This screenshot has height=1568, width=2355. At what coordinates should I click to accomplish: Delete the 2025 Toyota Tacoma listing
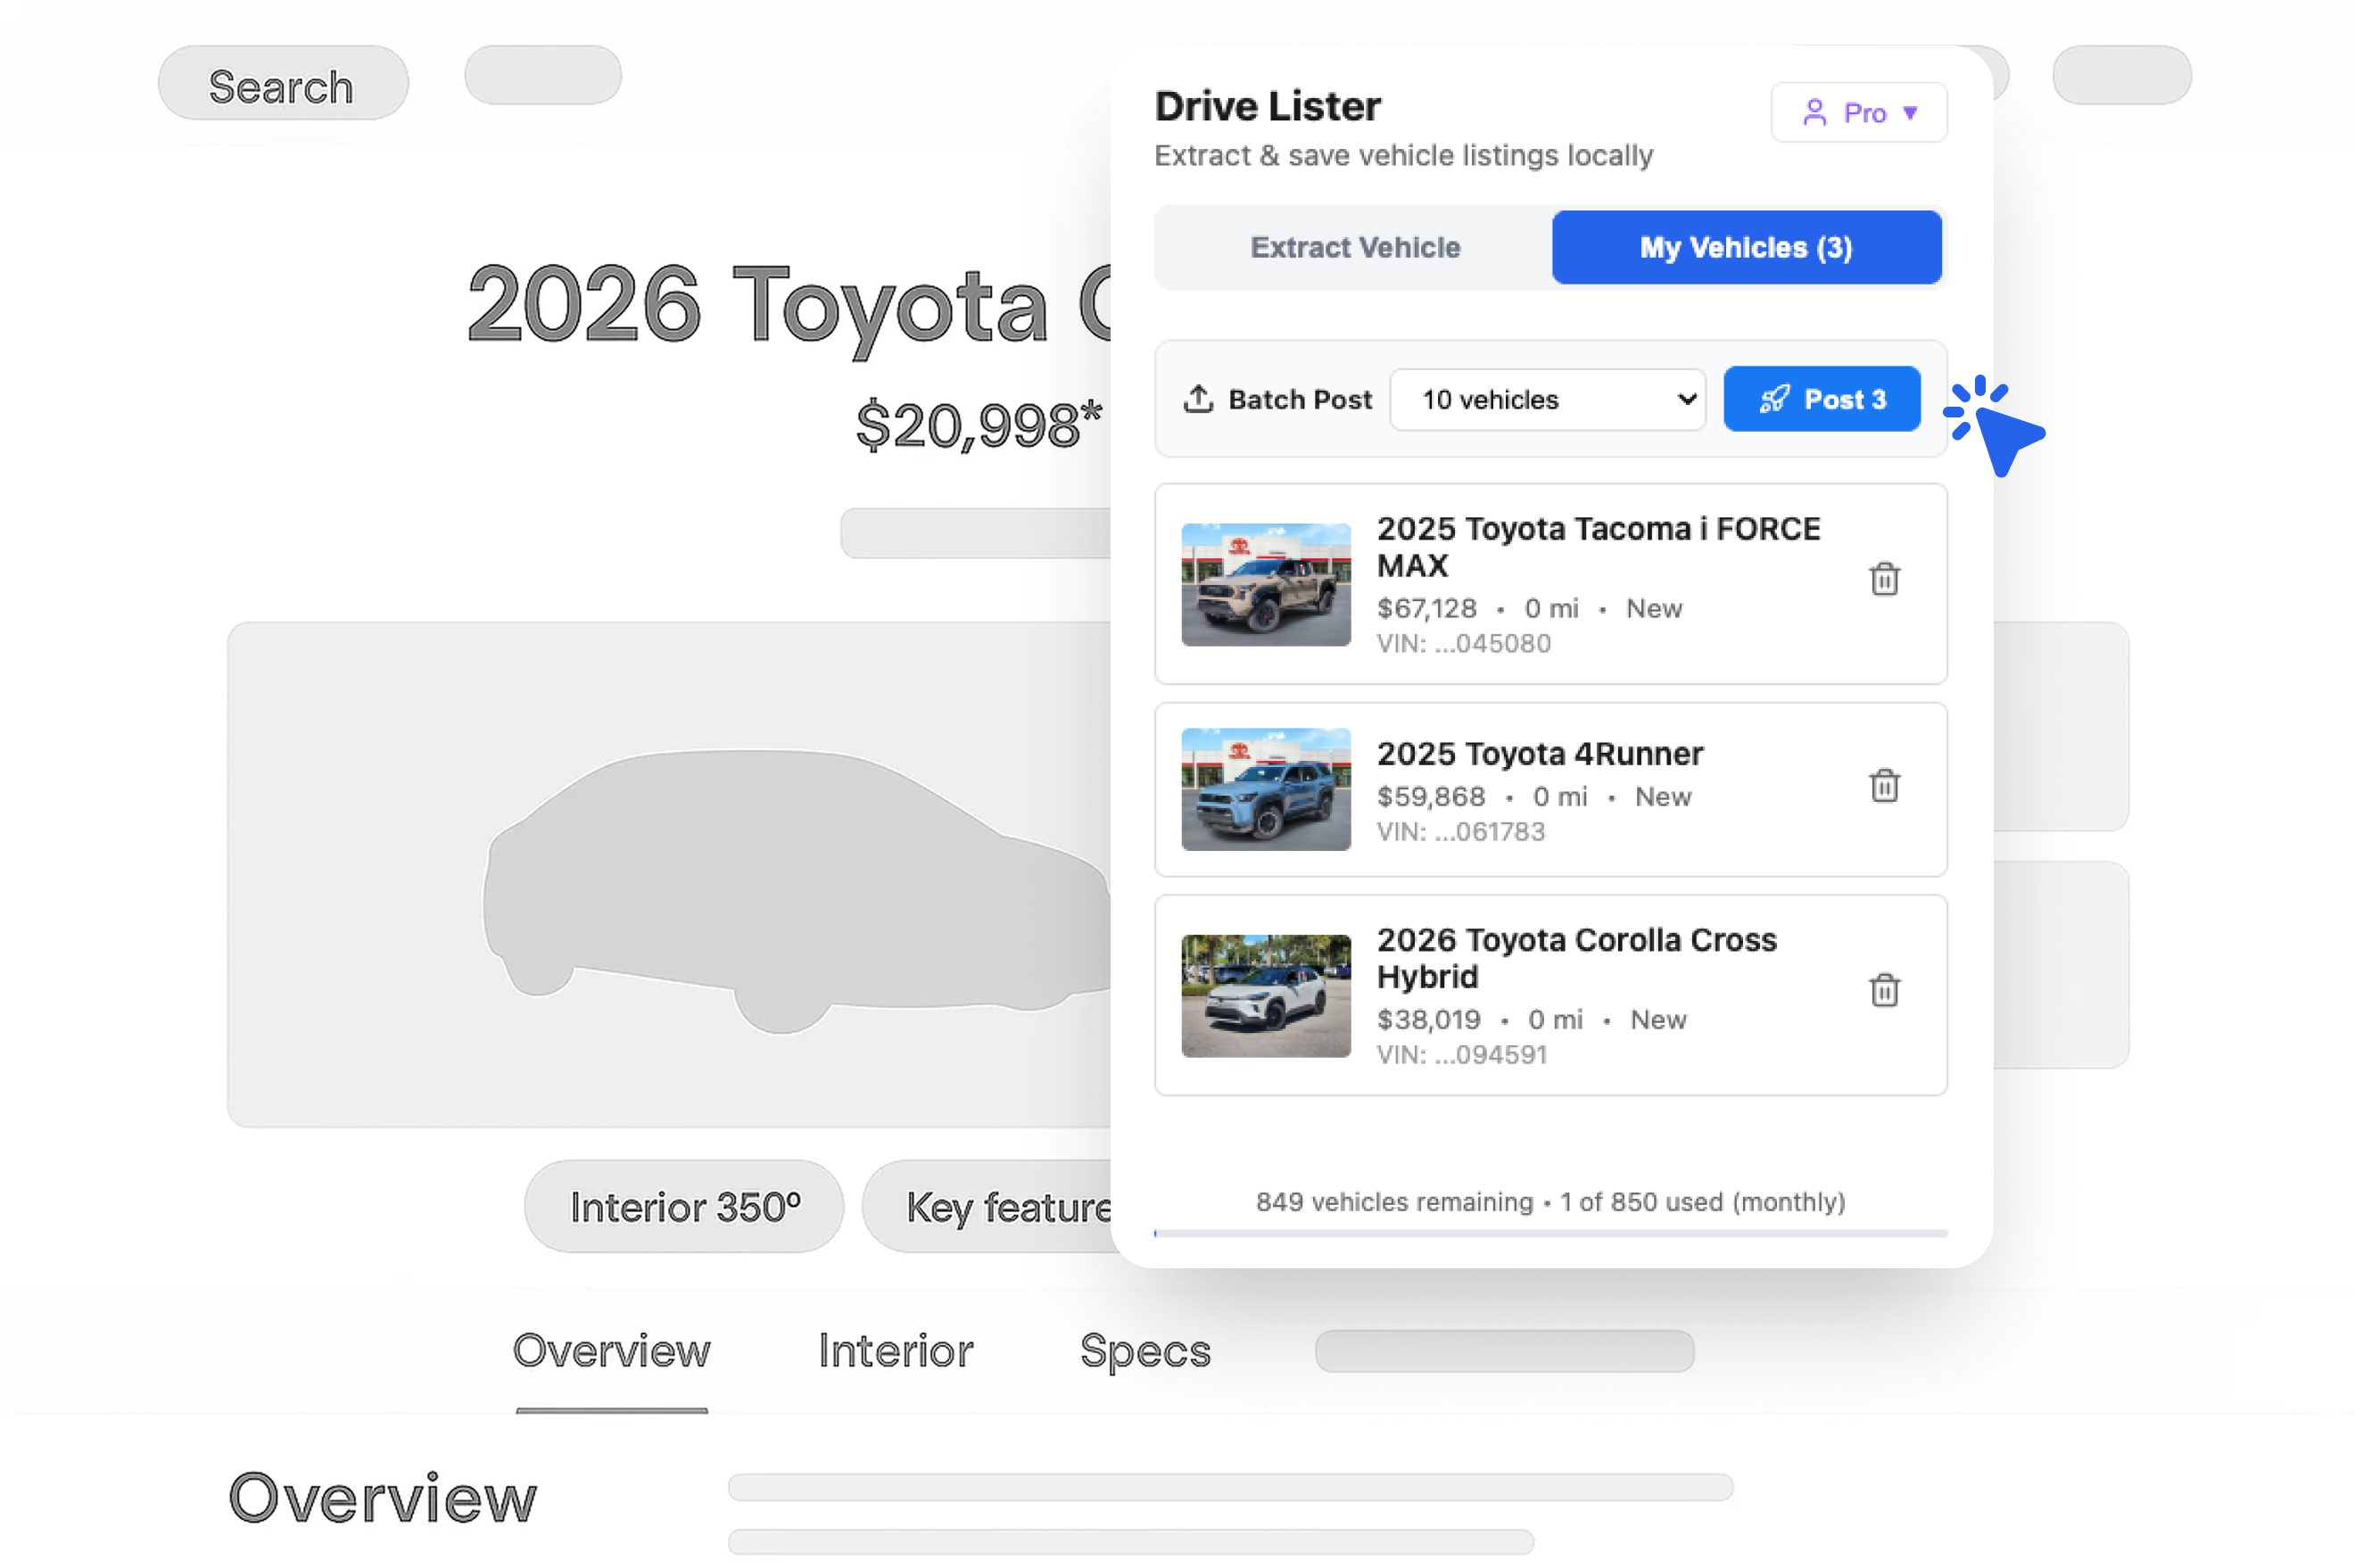coord(1883,579)
